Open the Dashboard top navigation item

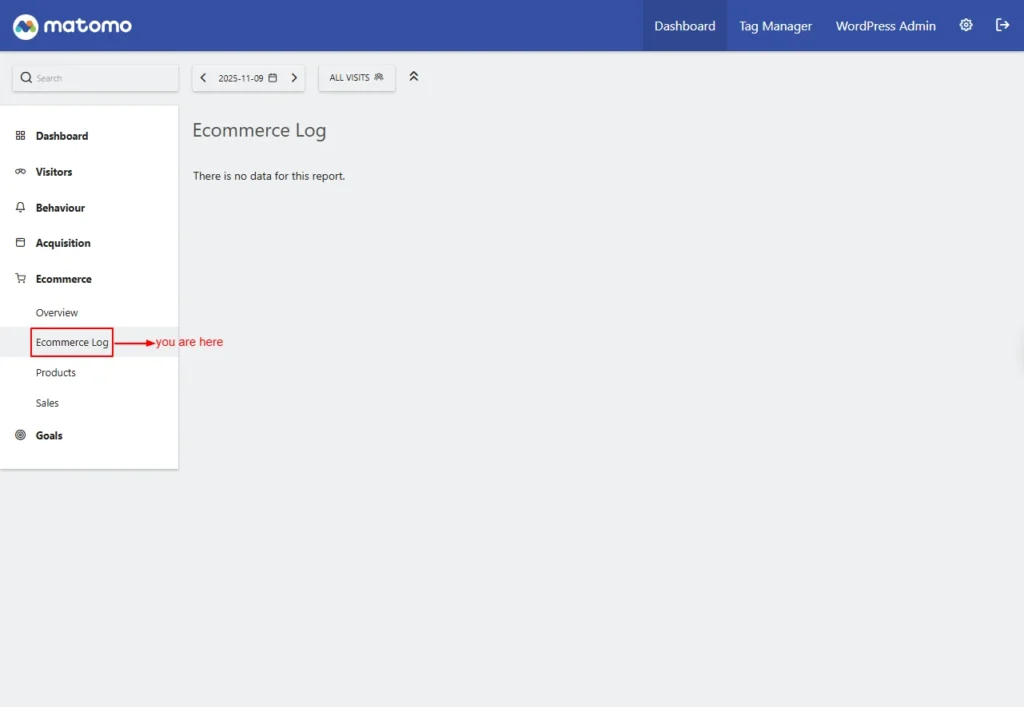tap(685, 26)
